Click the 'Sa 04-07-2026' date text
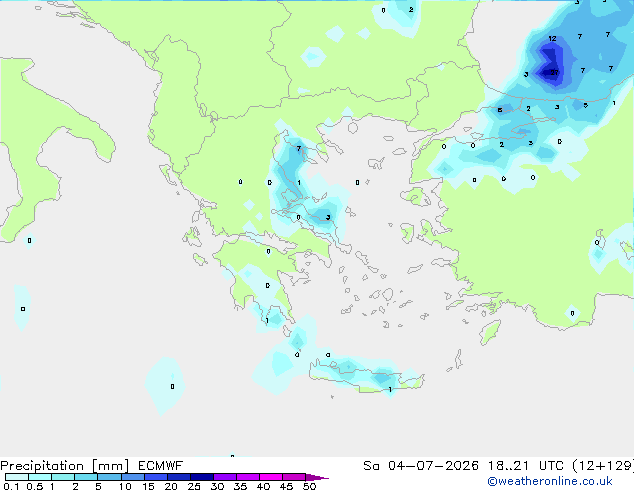This screenshot has width=634, height=490. coord(421,466)
